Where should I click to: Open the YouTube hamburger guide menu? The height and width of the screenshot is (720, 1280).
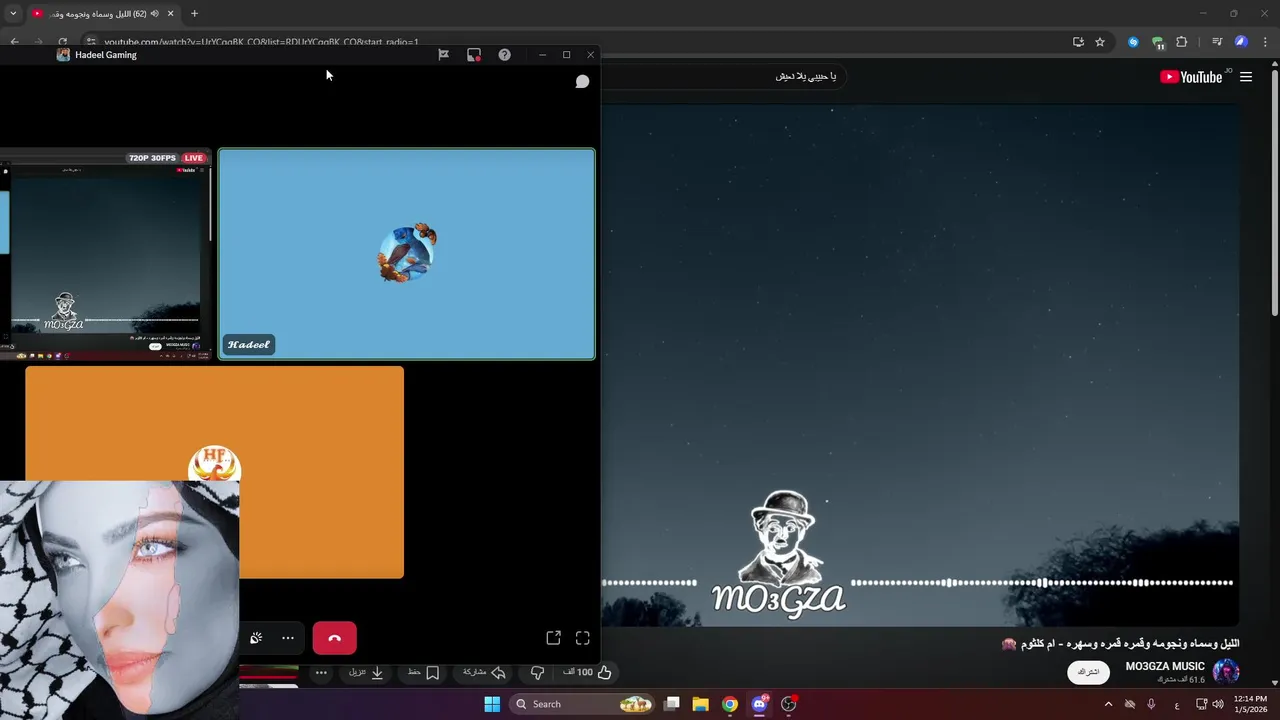tap(1246, 77)
